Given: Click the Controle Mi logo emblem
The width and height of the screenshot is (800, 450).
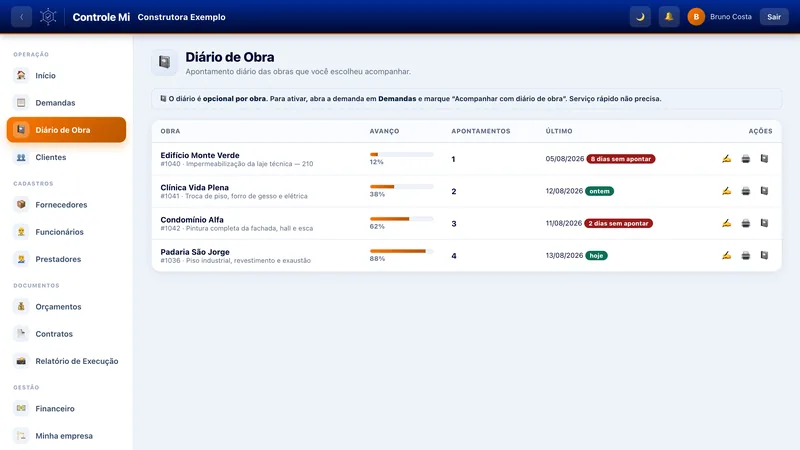Looking at the screenshot, I should click(x=48, y=17).
